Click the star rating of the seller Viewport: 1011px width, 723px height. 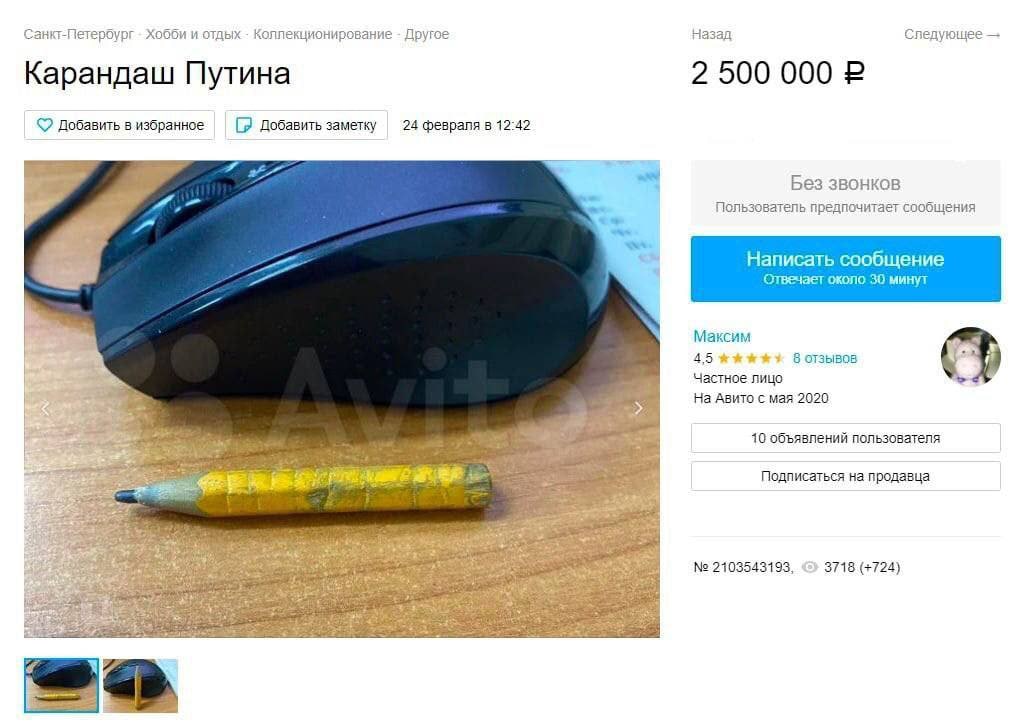tap(751, 358)
